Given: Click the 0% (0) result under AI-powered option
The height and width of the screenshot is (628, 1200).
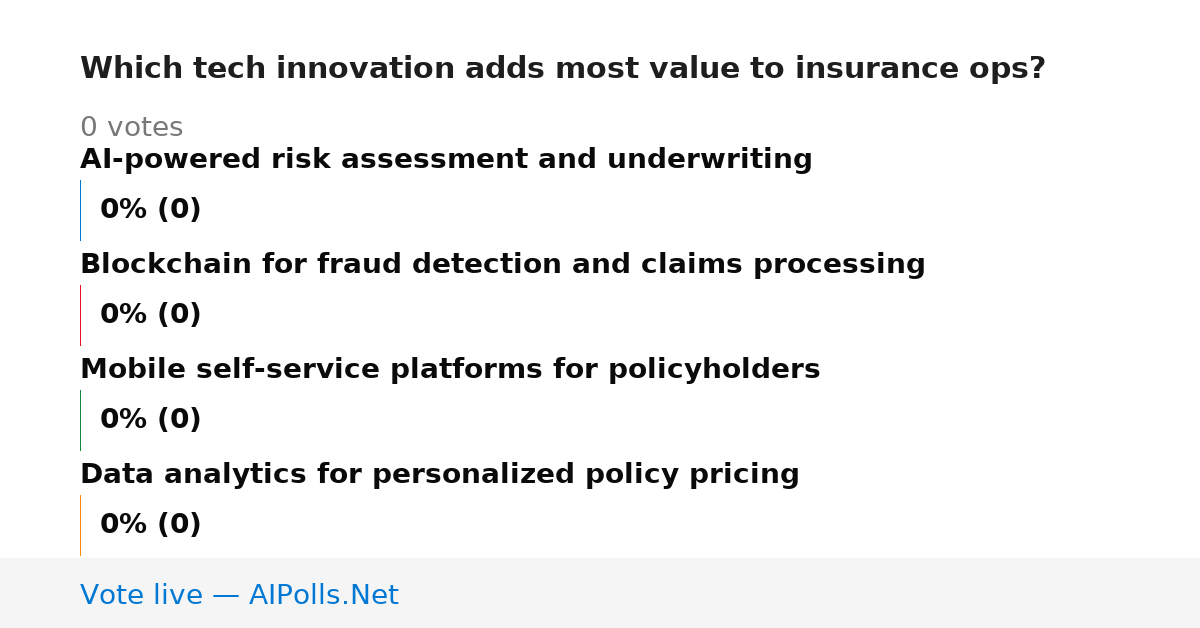Looking at the screenshot, I should (x=151, y=210).
